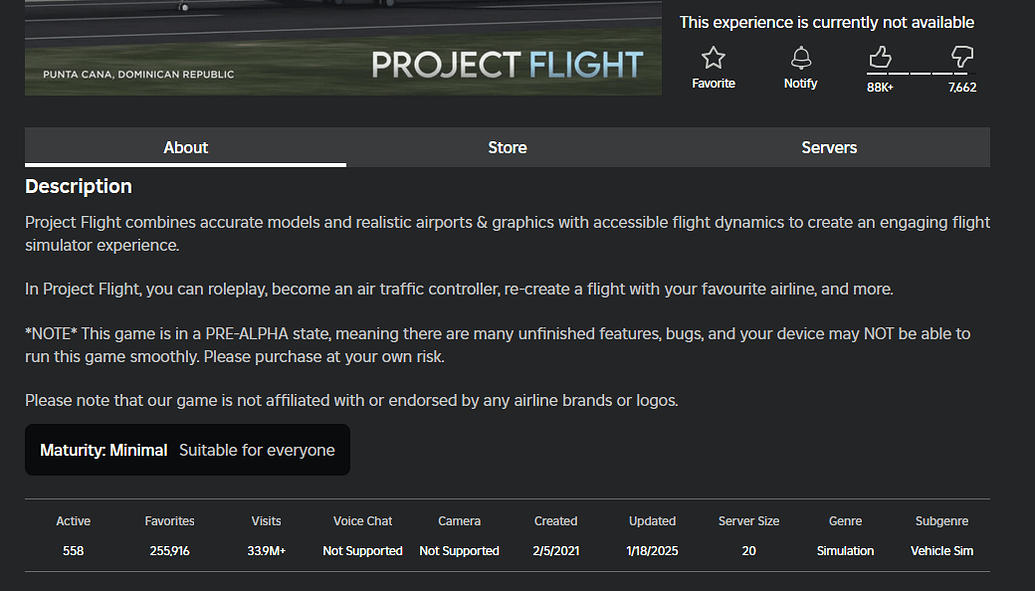
Task: Open the Store tab
Action: click(x=507, y=147)
